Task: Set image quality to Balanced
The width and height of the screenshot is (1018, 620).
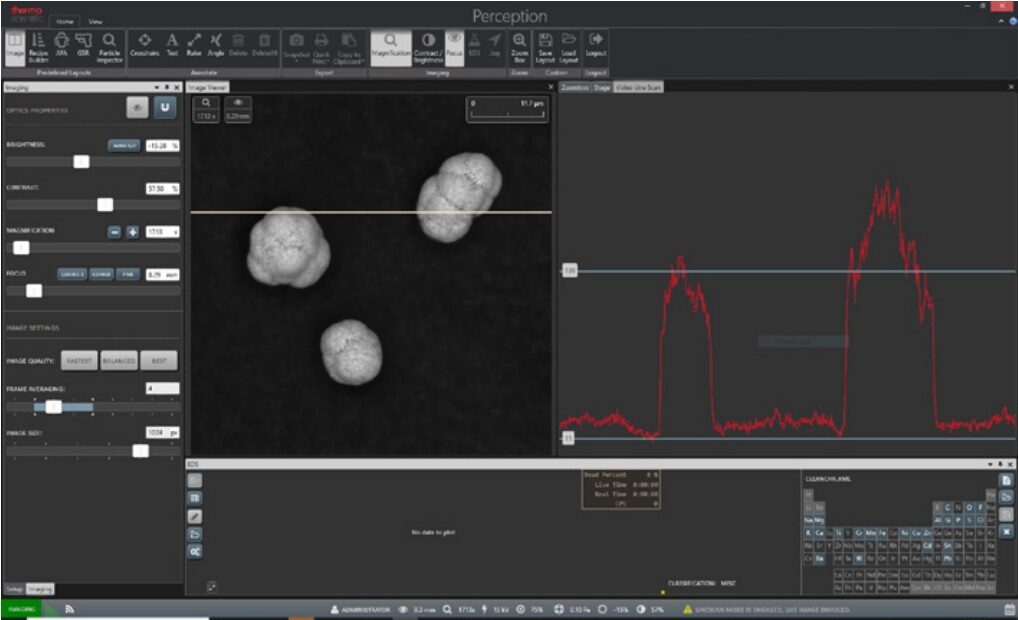Action: pyautogui.click(x=118, y=361)
